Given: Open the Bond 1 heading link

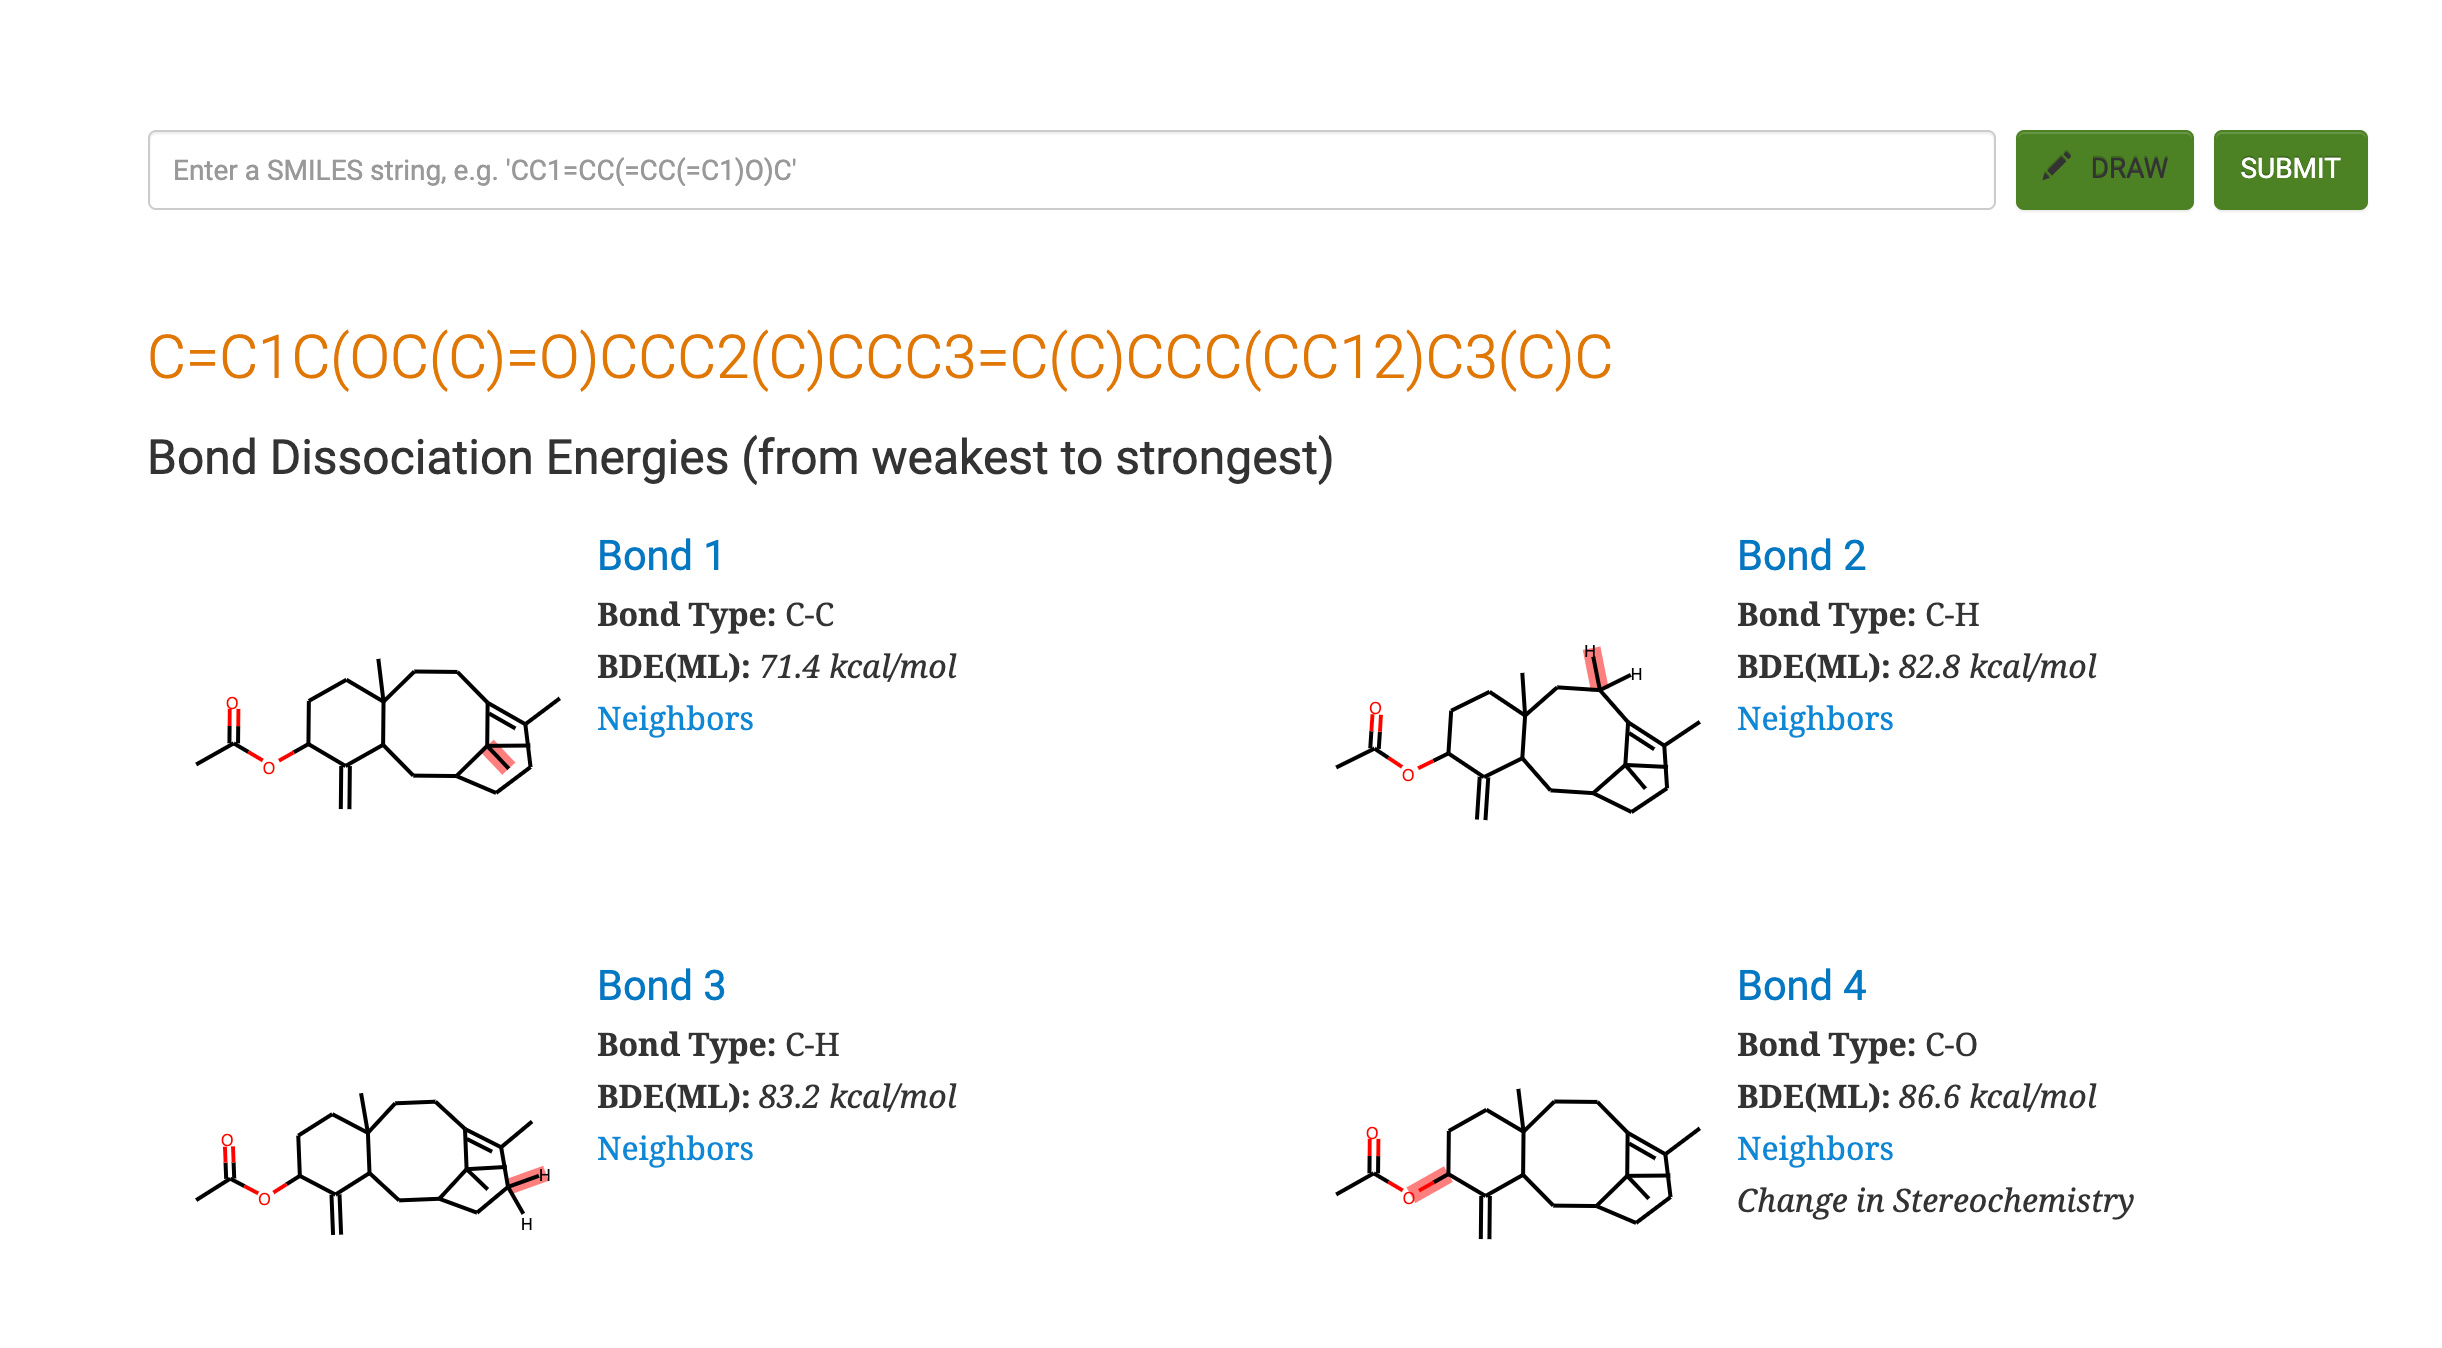Looking at the screenshot, I should pos(660,556).
